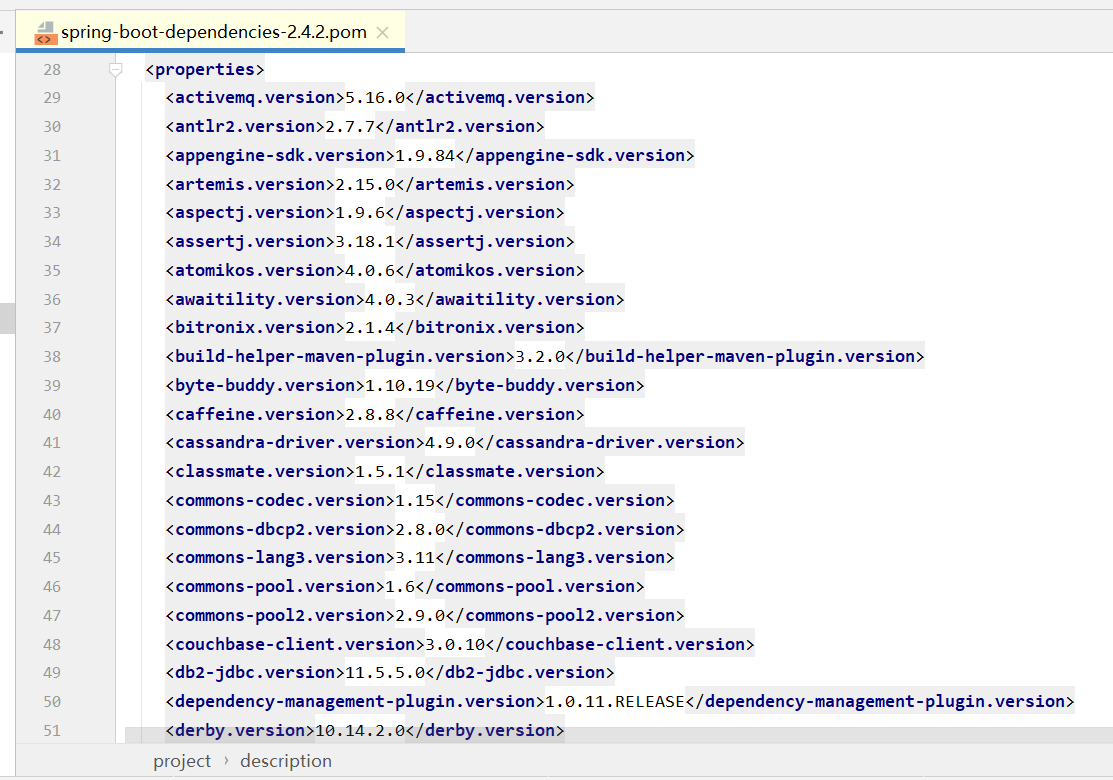Viewport: 1113px width, 780px height.
Task: Click the XML file type icon on the editor tab
Action: pos(44,31)
